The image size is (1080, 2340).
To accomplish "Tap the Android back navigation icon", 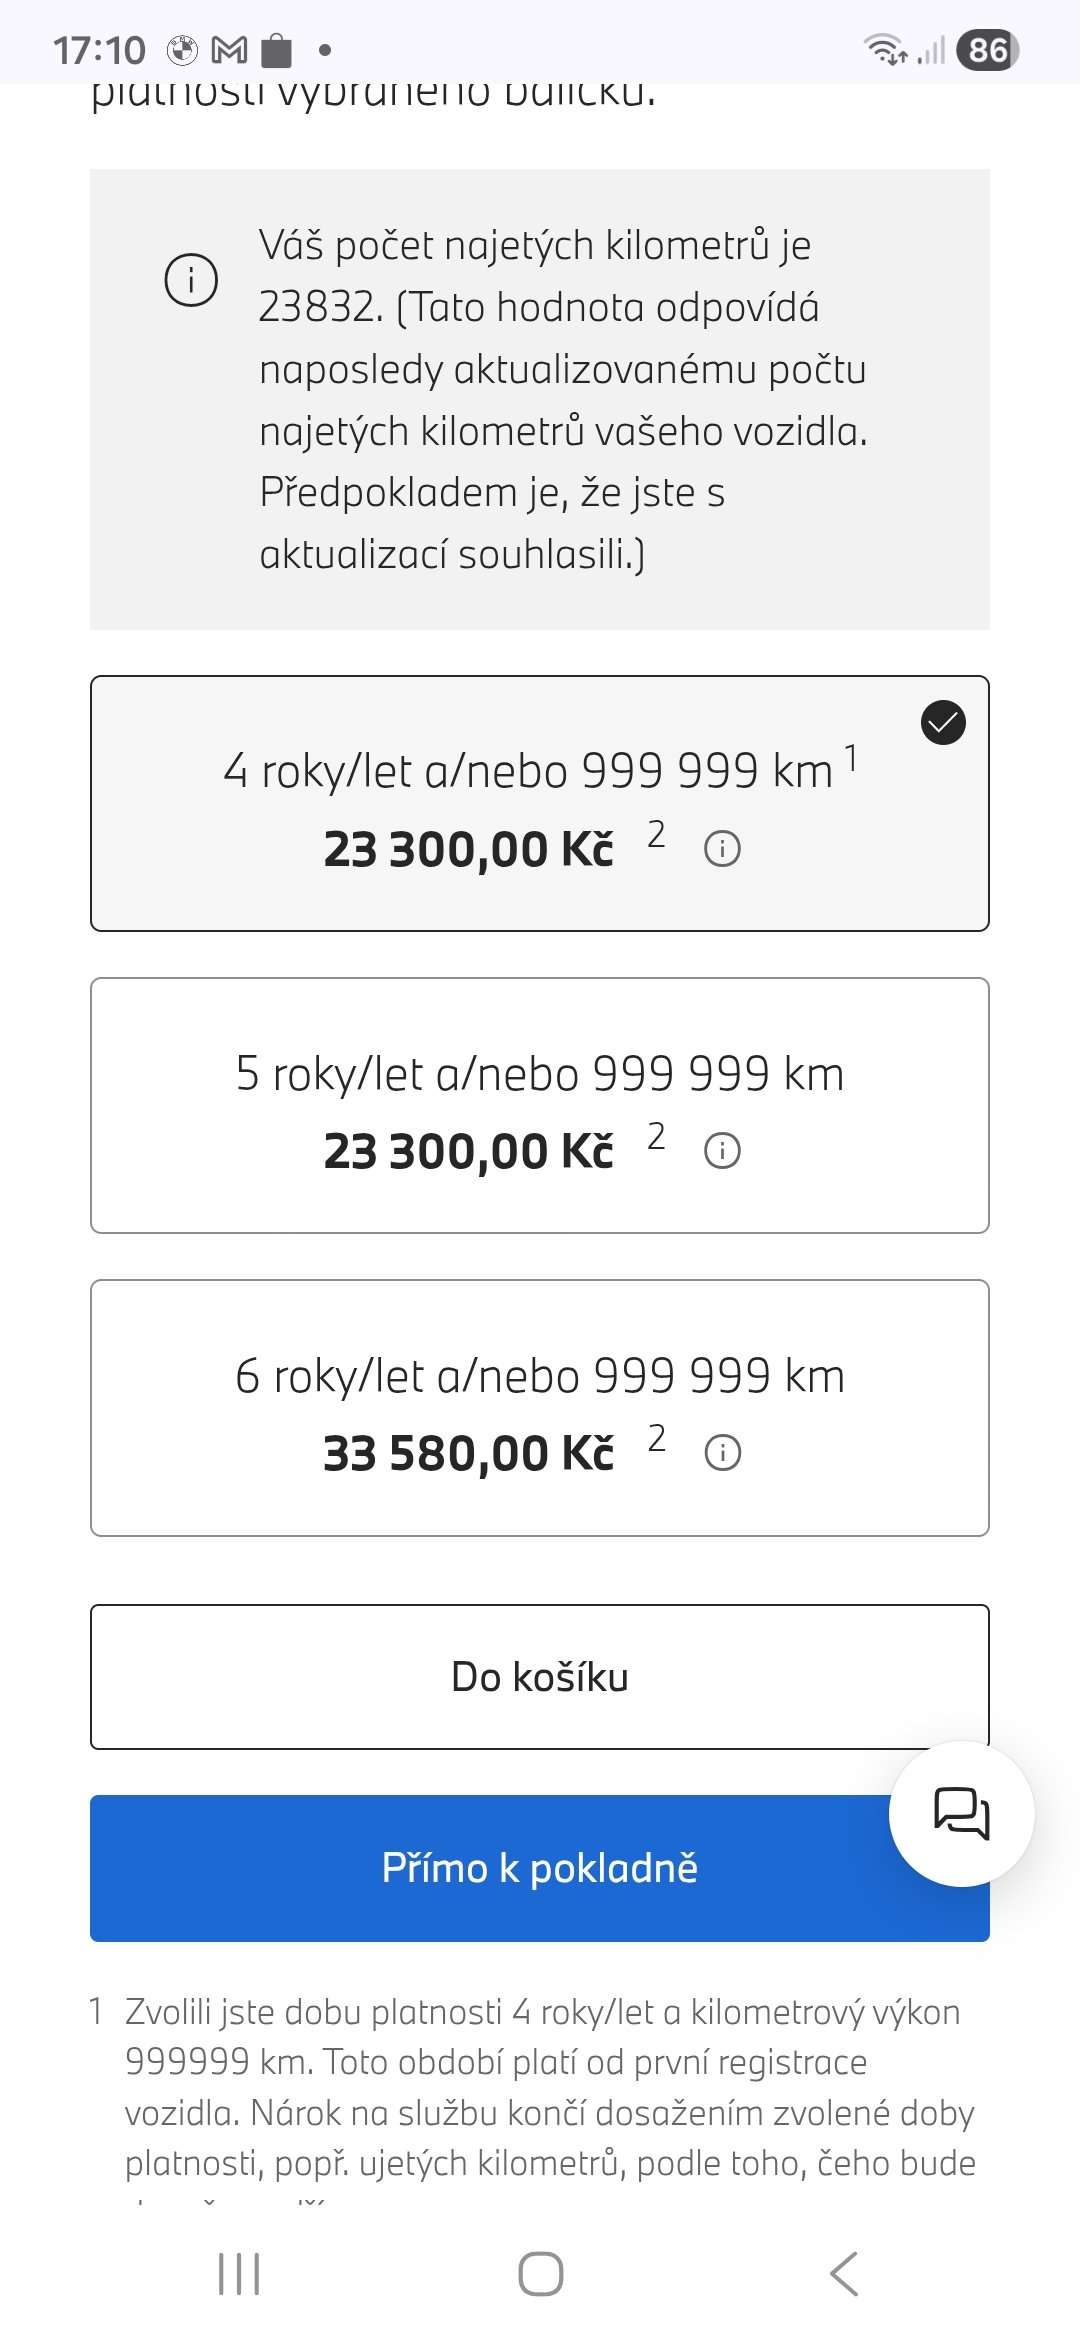I will [843, 2274].
